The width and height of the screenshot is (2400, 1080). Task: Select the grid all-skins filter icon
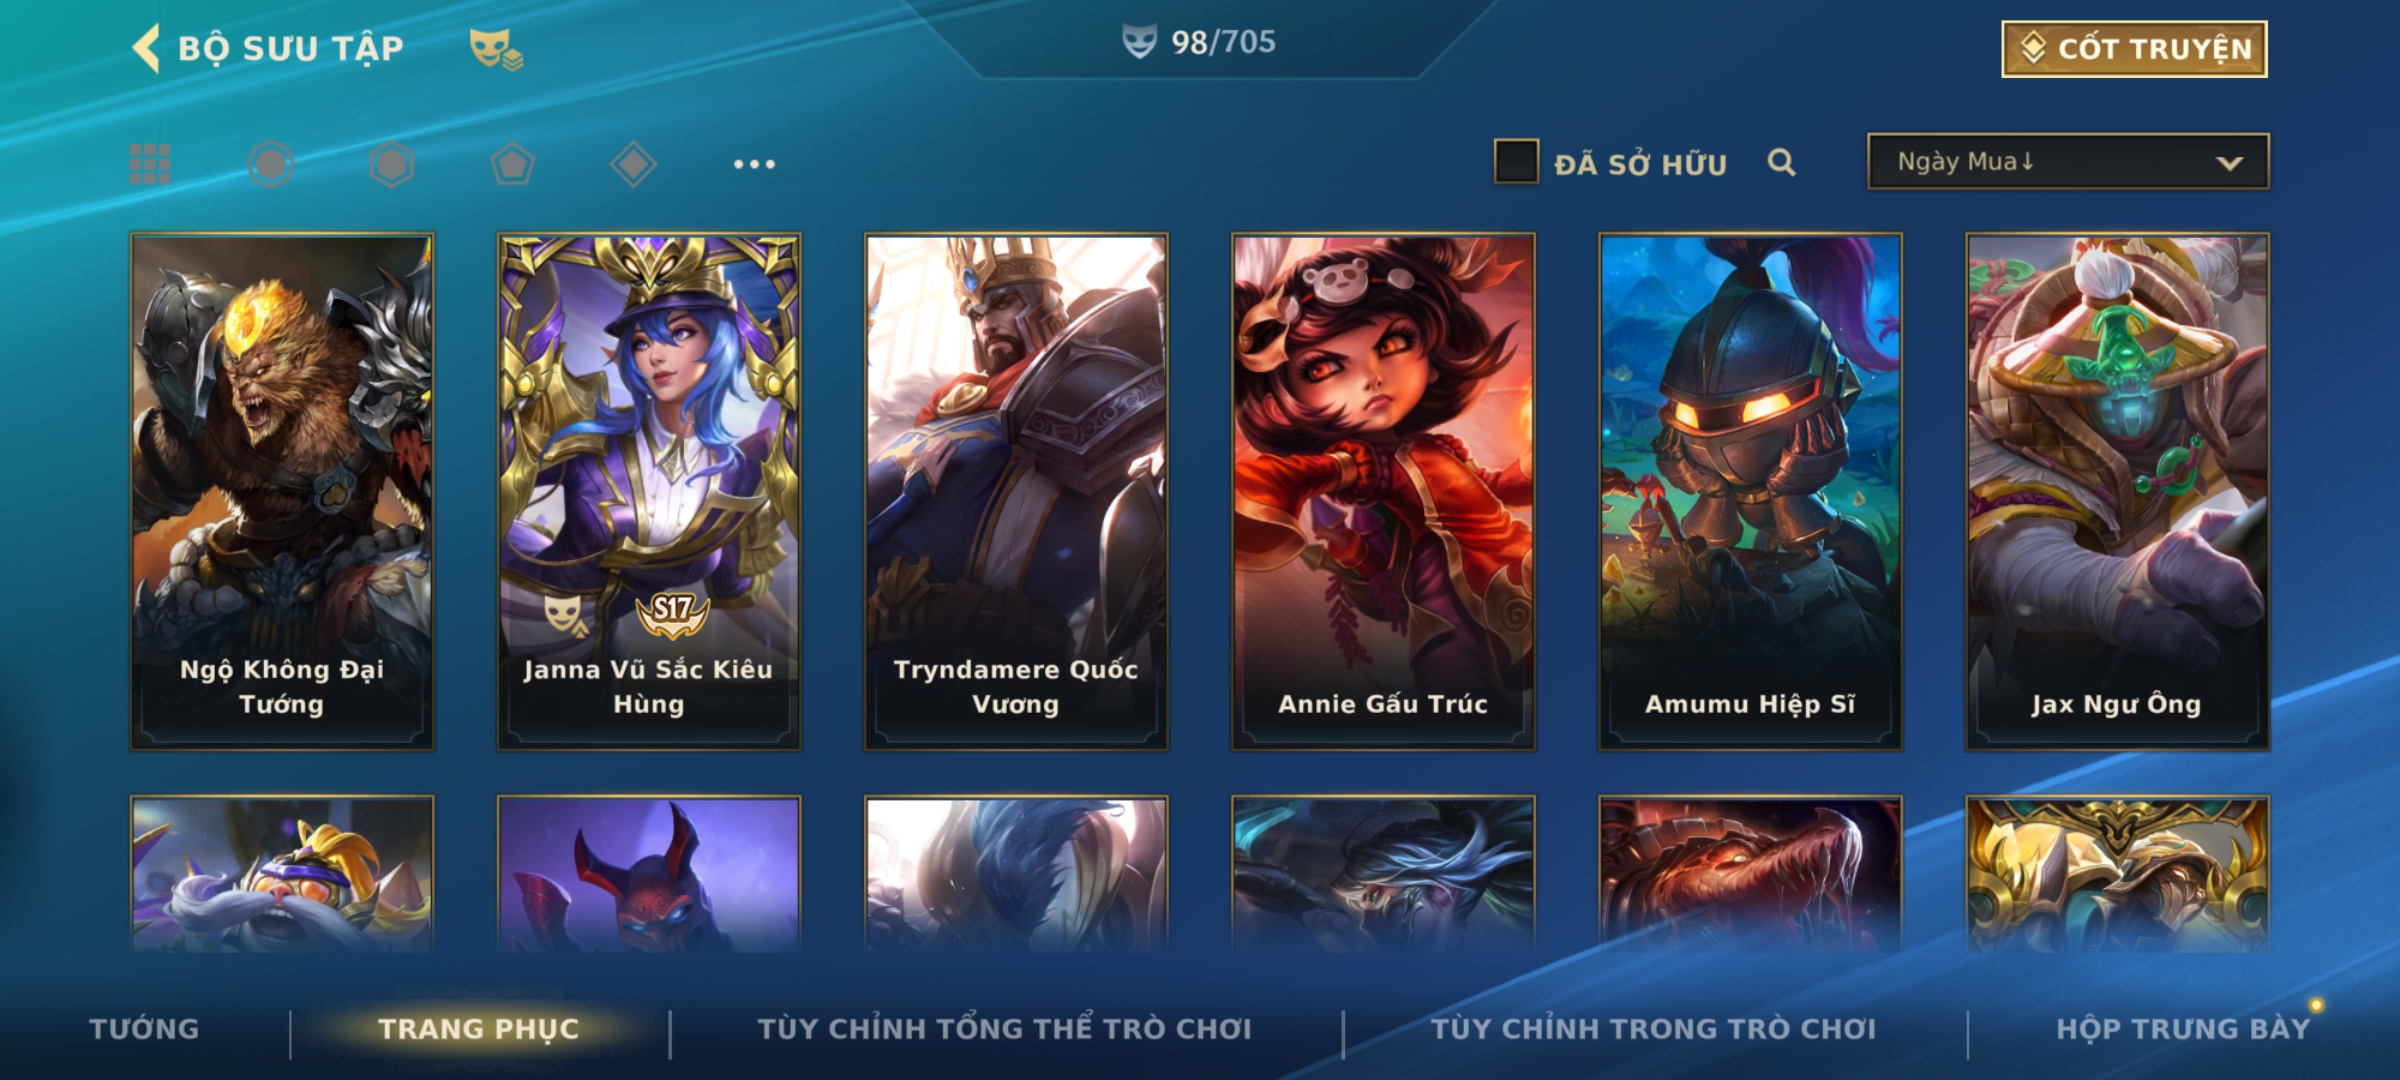[x=150, y=164]
